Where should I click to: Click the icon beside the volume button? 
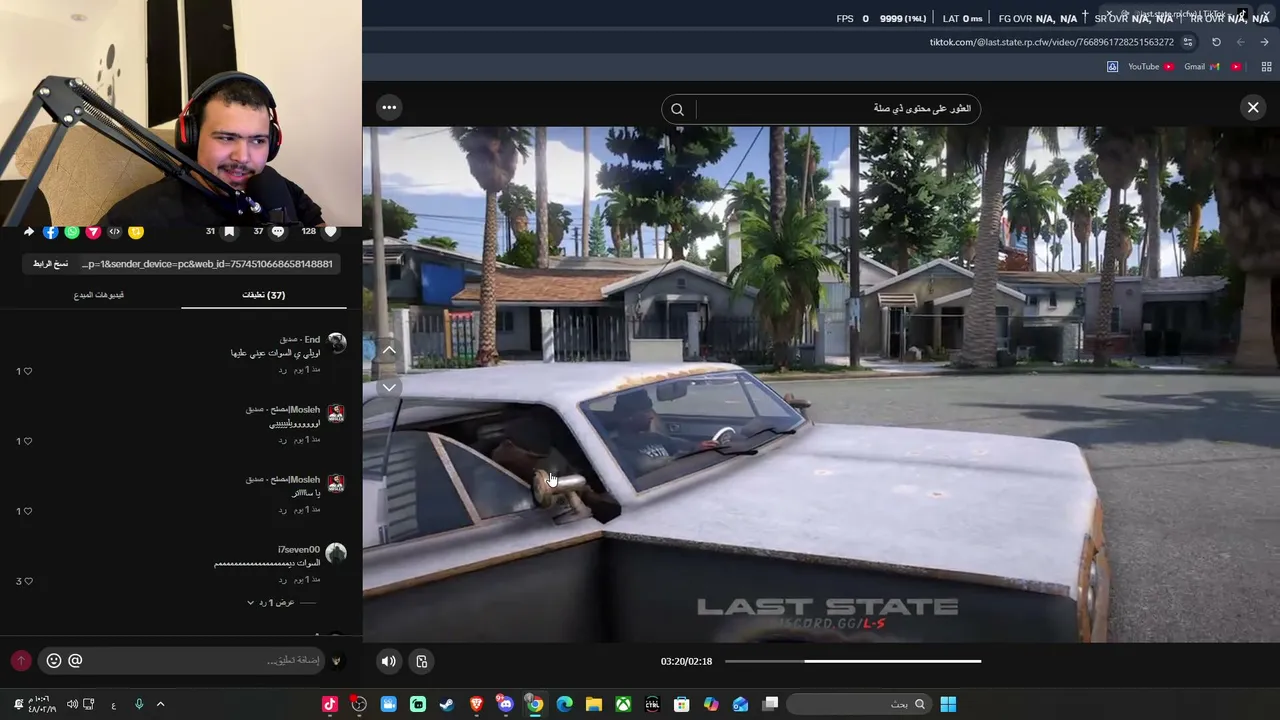pyautogui.click(x=422, y=661)
